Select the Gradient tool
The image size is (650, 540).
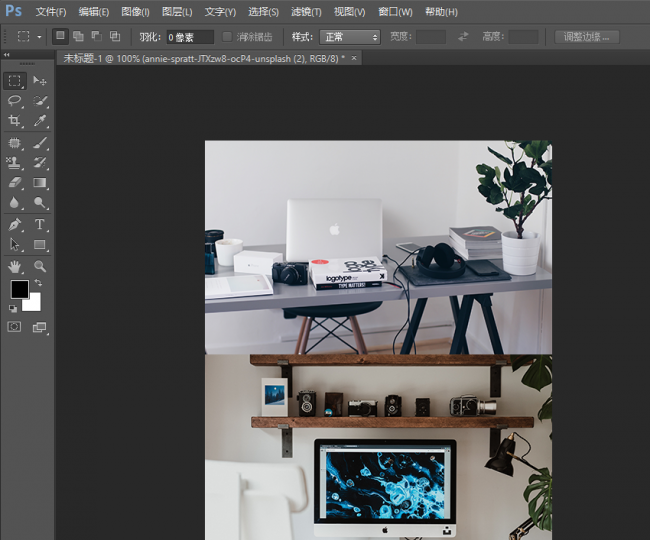click(x=40, y=182)
